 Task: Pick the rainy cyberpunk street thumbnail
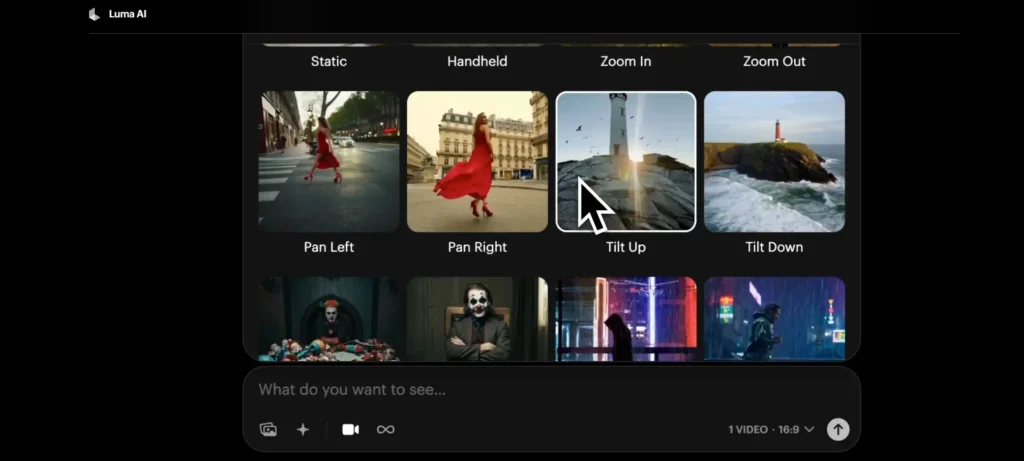(x=775, y=319)
